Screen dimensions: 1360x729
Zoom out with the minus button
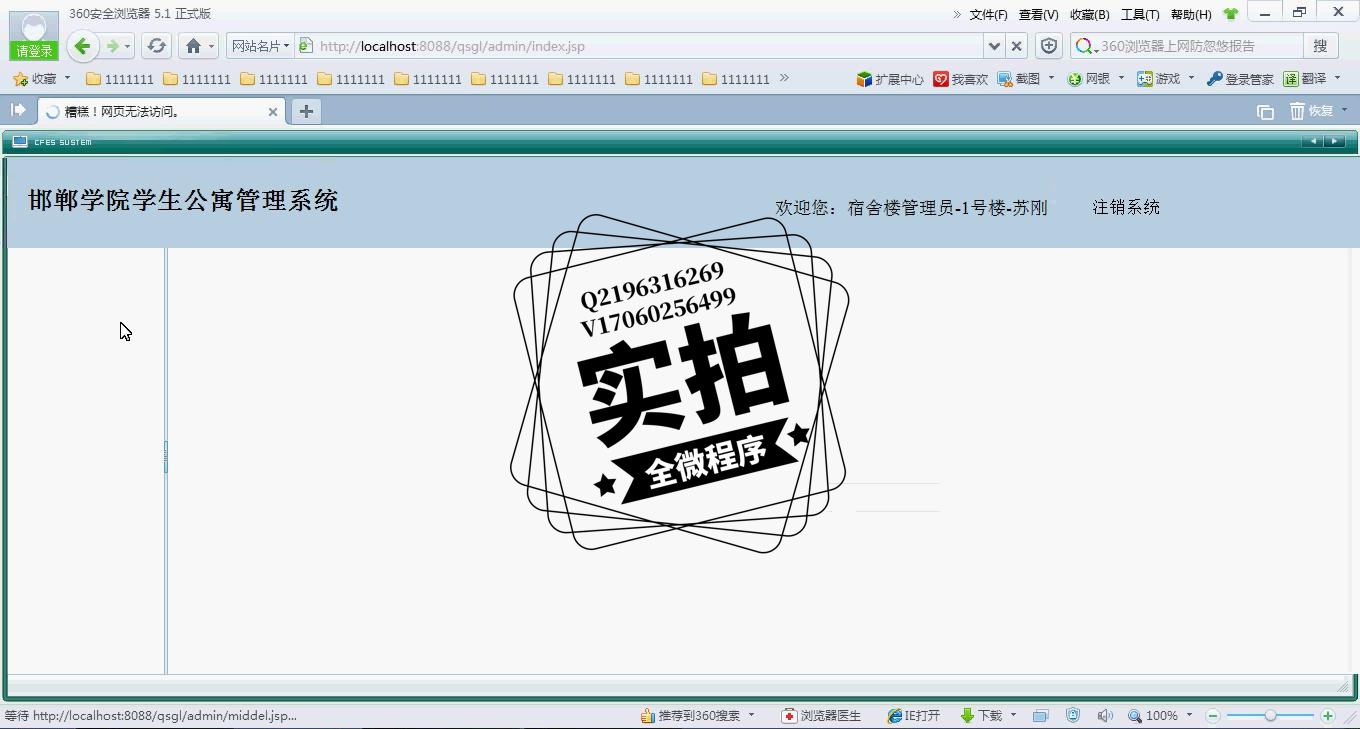(1213, 716)
